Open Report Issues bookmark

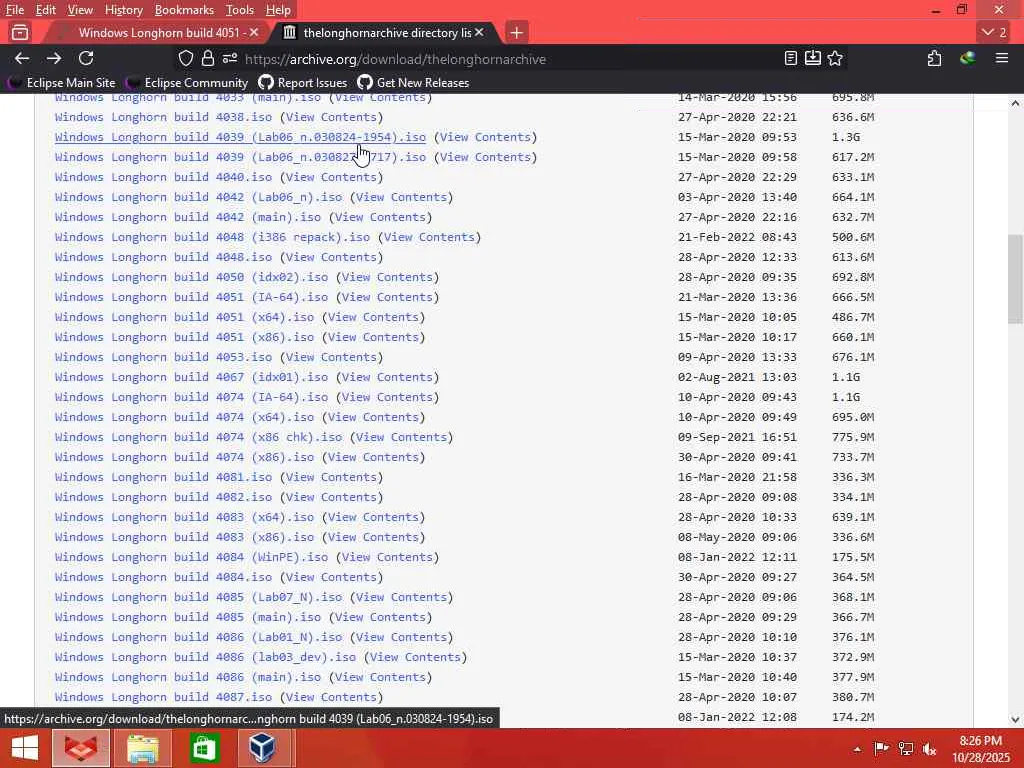tap(303, 83)
